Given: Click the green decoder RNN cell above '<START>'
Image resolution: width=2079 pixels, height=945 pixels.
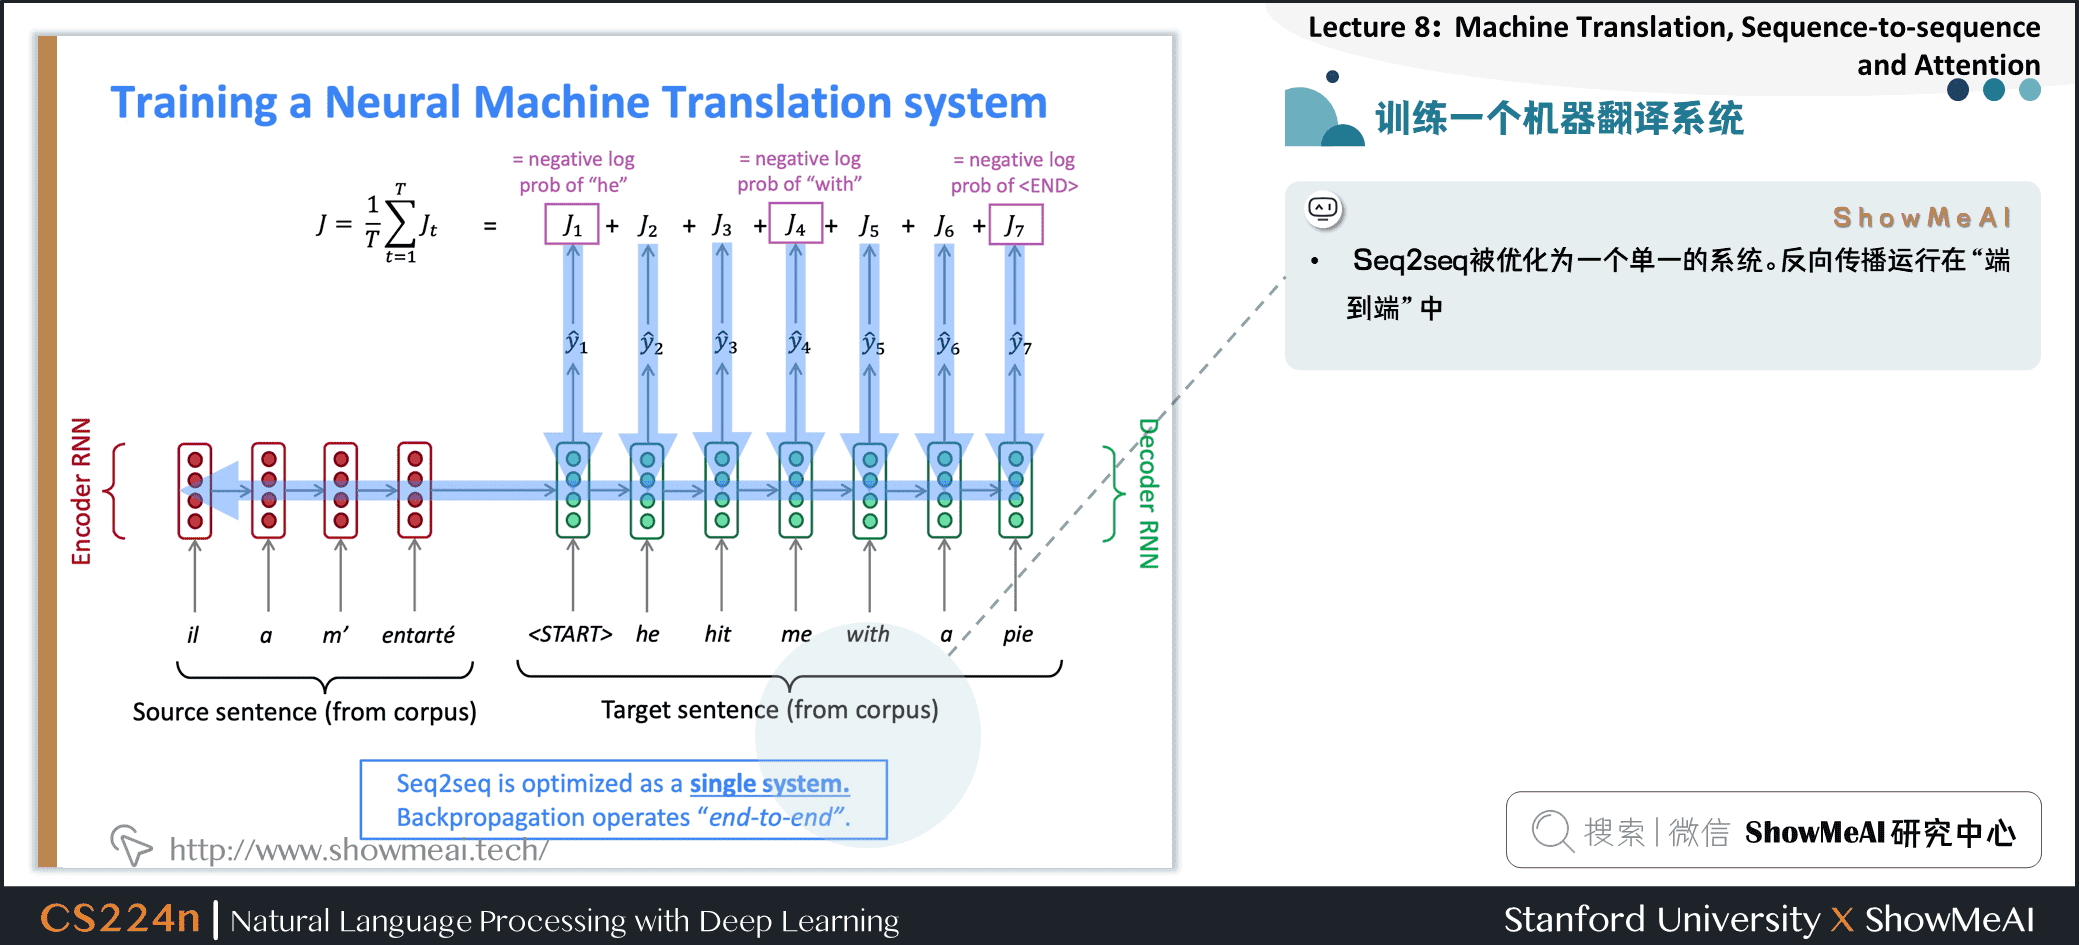Looking at the screenshot, I should tap(573, 490).
